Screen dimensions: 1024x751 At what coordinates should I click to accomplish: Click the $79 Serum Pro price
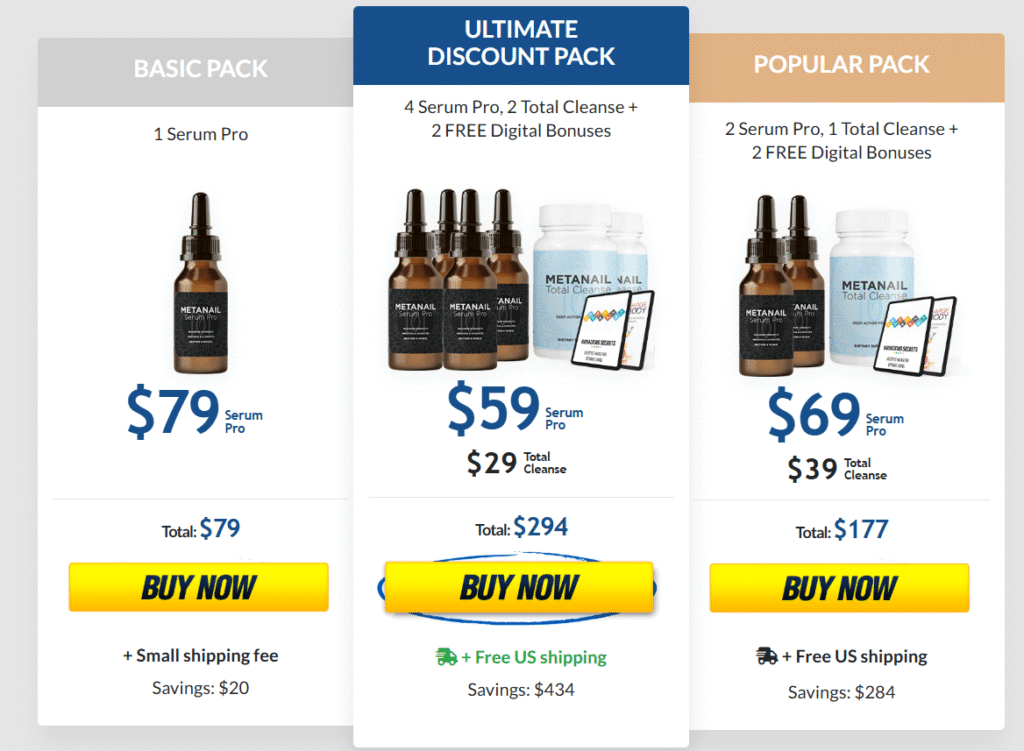[x=195, y=411]
